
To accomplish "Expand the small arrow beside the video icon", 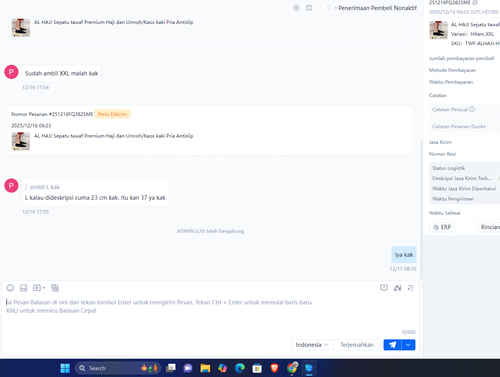I will point(44,288).
